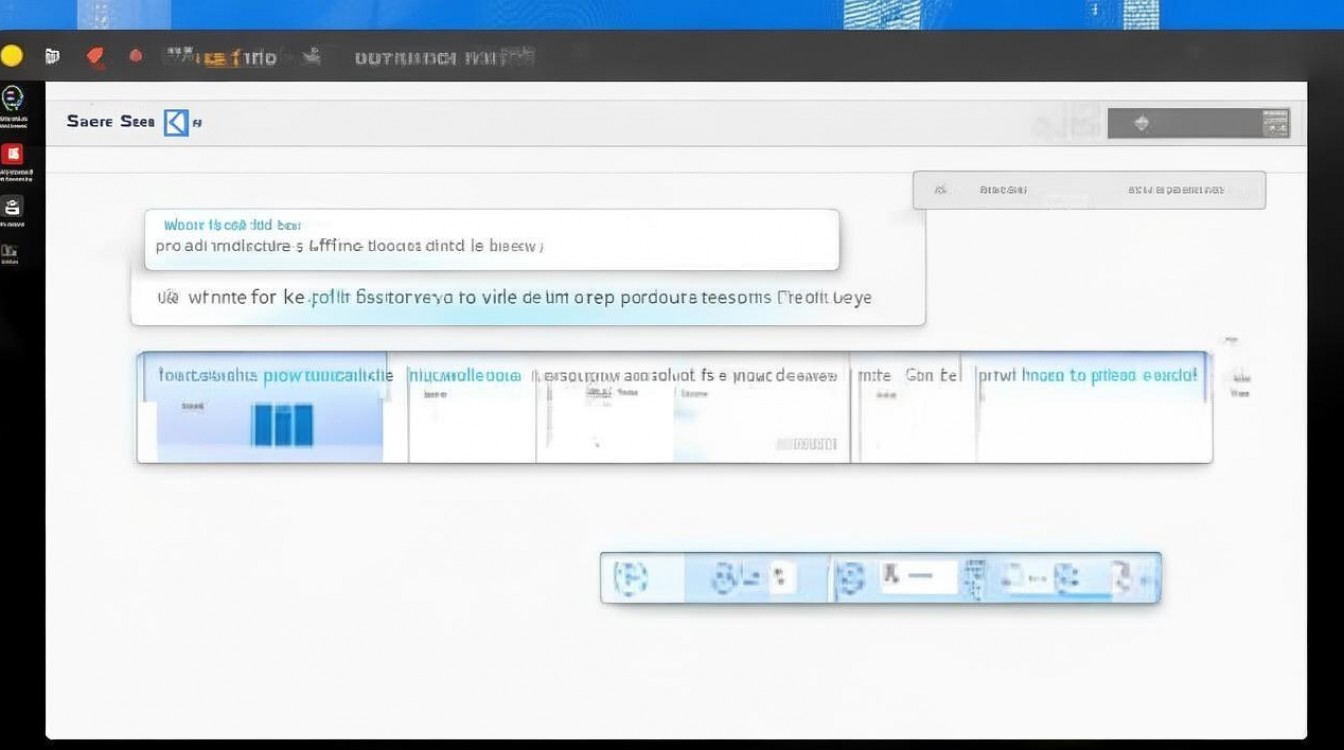Click the rightmost icon of the floating toolbar
This screenshot has height=750, width=1344.
tap(1124, 577)
